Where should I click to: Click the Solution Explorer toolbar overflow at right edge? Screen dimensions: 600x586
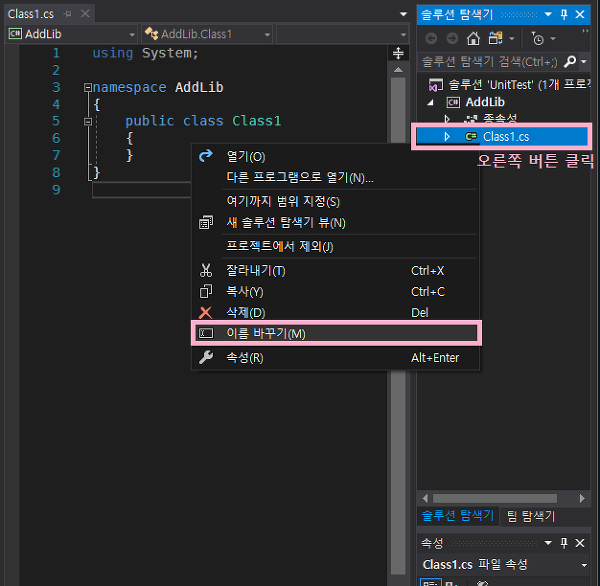click(x=585, y=31)
